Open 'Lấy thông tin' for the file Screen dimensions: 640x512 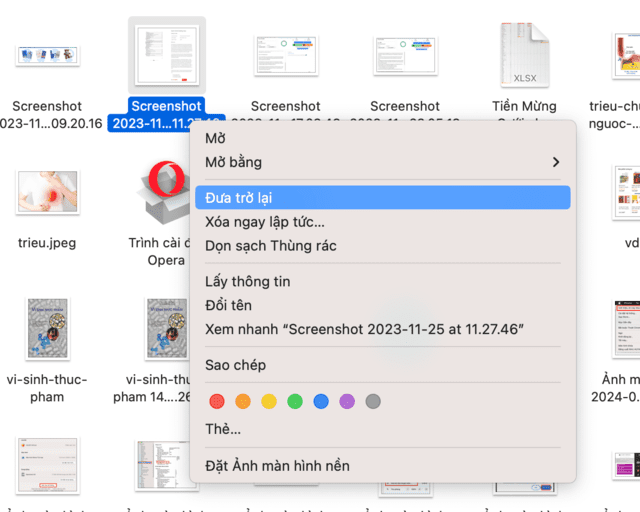(x=382, y=281)
